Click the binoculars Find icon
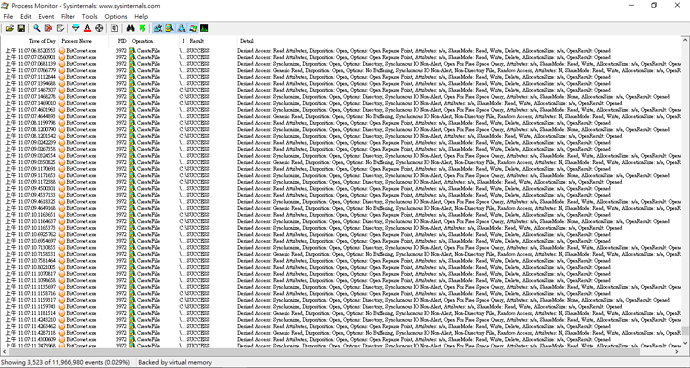The image size is (690, 368). (130, 28)
